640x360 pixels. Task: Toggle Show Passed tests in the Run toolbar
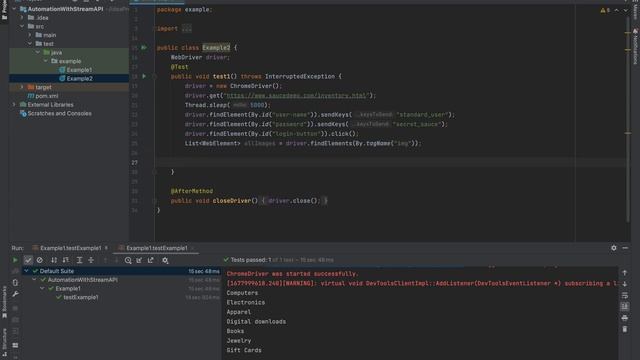click(x=28, y=260)
